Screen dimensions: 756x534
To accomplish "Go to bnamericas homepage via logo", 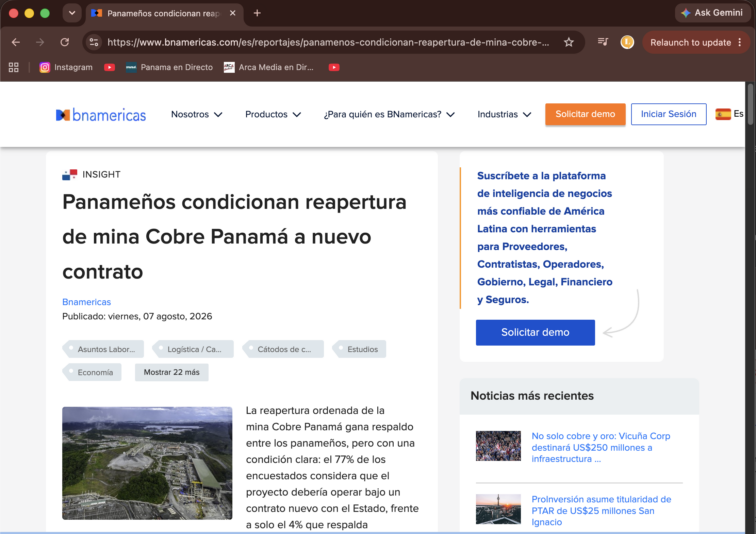I will 101,115.
